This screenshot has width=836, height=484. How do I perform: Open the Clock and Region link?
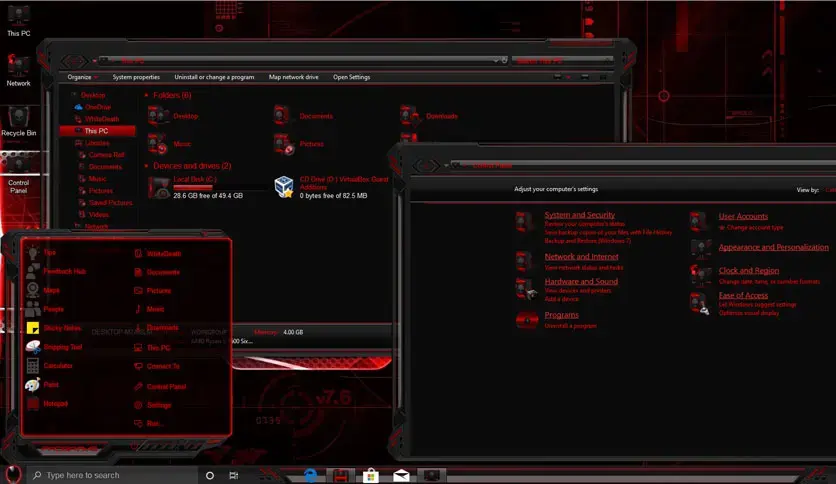coord(749,271)
